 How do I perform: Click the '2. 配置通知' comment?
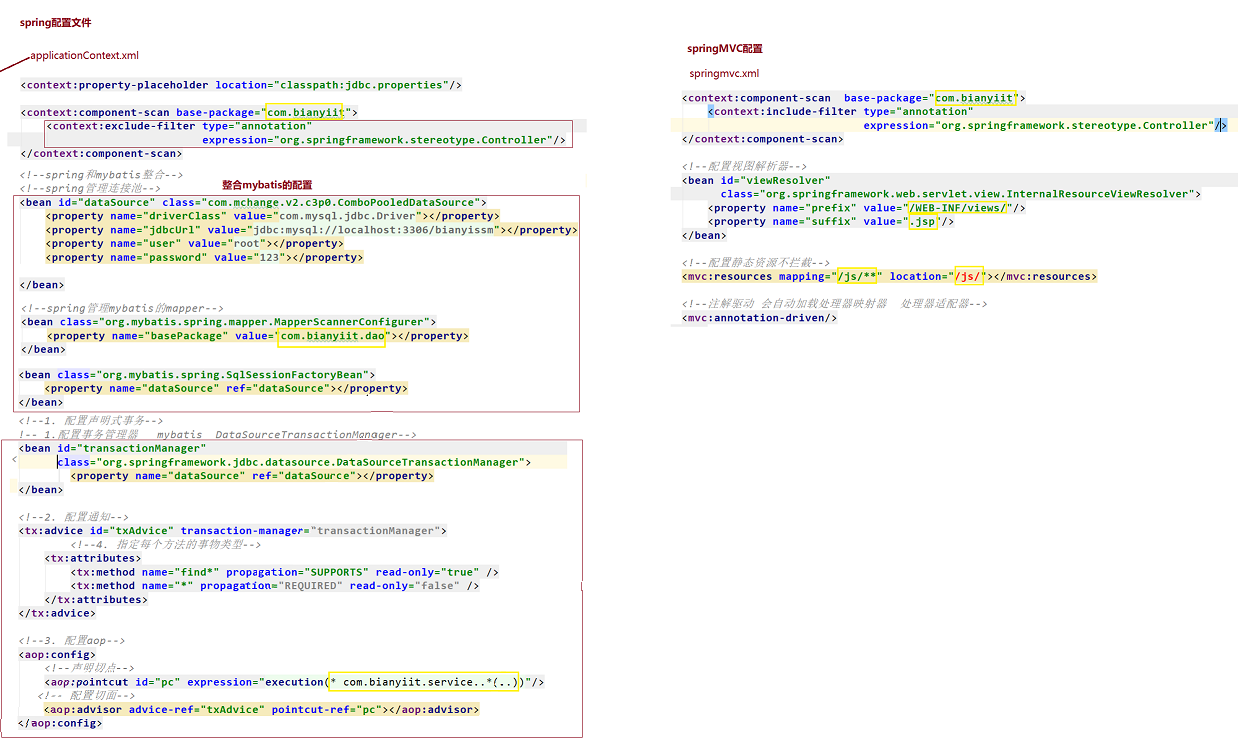pyautogui.click(x=73, y=517)
